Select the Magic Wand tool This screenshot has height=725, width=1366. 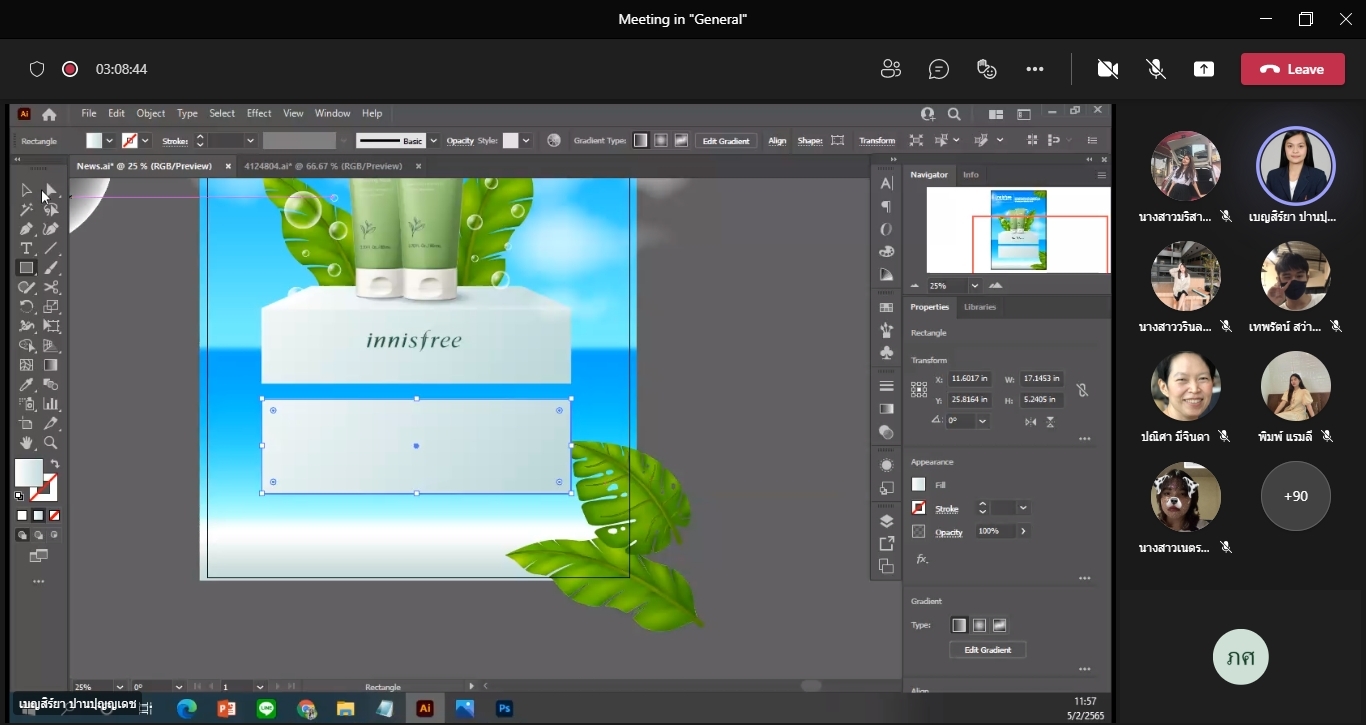27,210
